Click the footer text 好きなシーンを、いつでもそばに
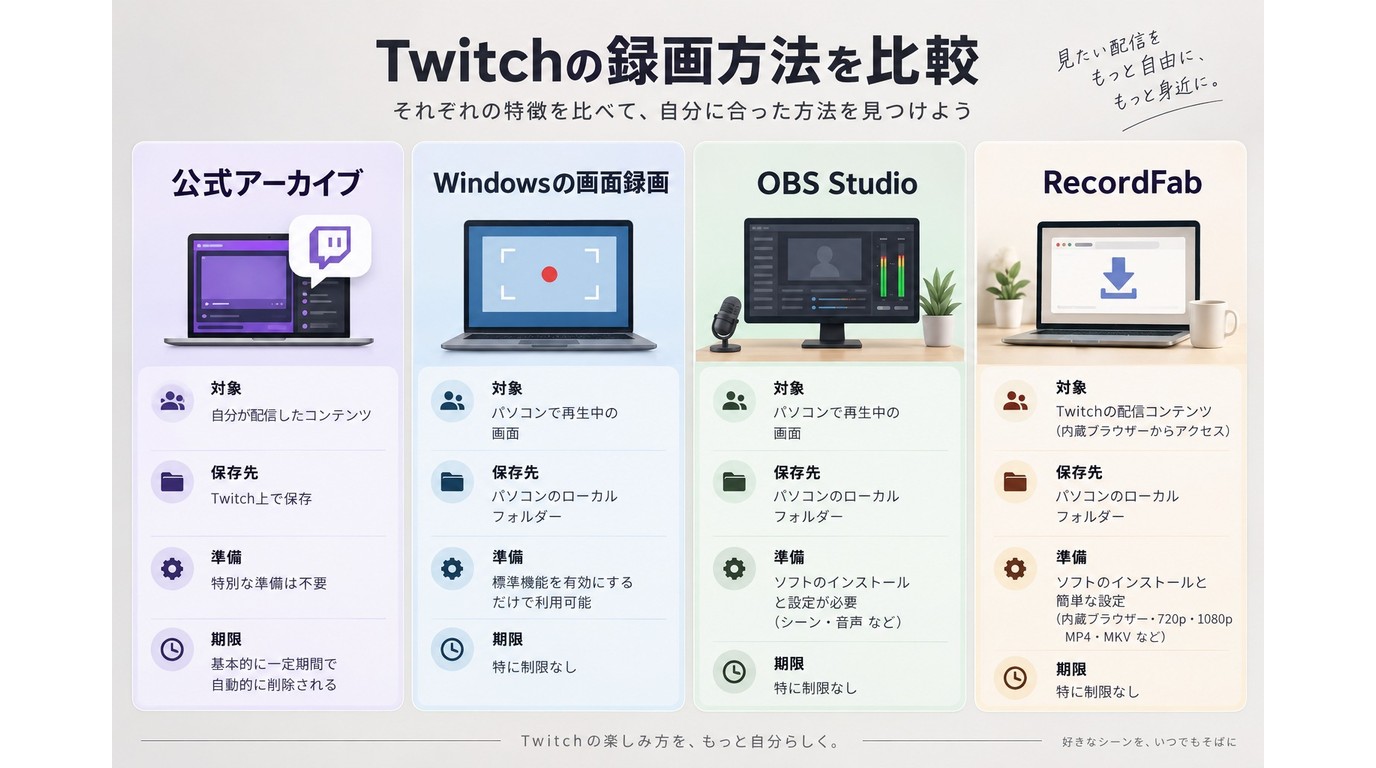 coord(1149,742)
